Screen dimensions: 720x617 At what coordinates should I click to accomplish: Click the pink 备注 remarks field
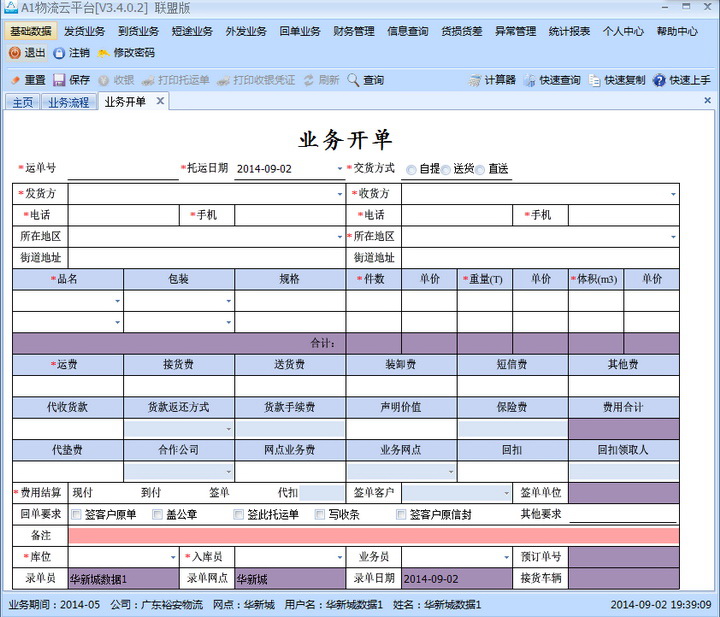tap(372, 535)
